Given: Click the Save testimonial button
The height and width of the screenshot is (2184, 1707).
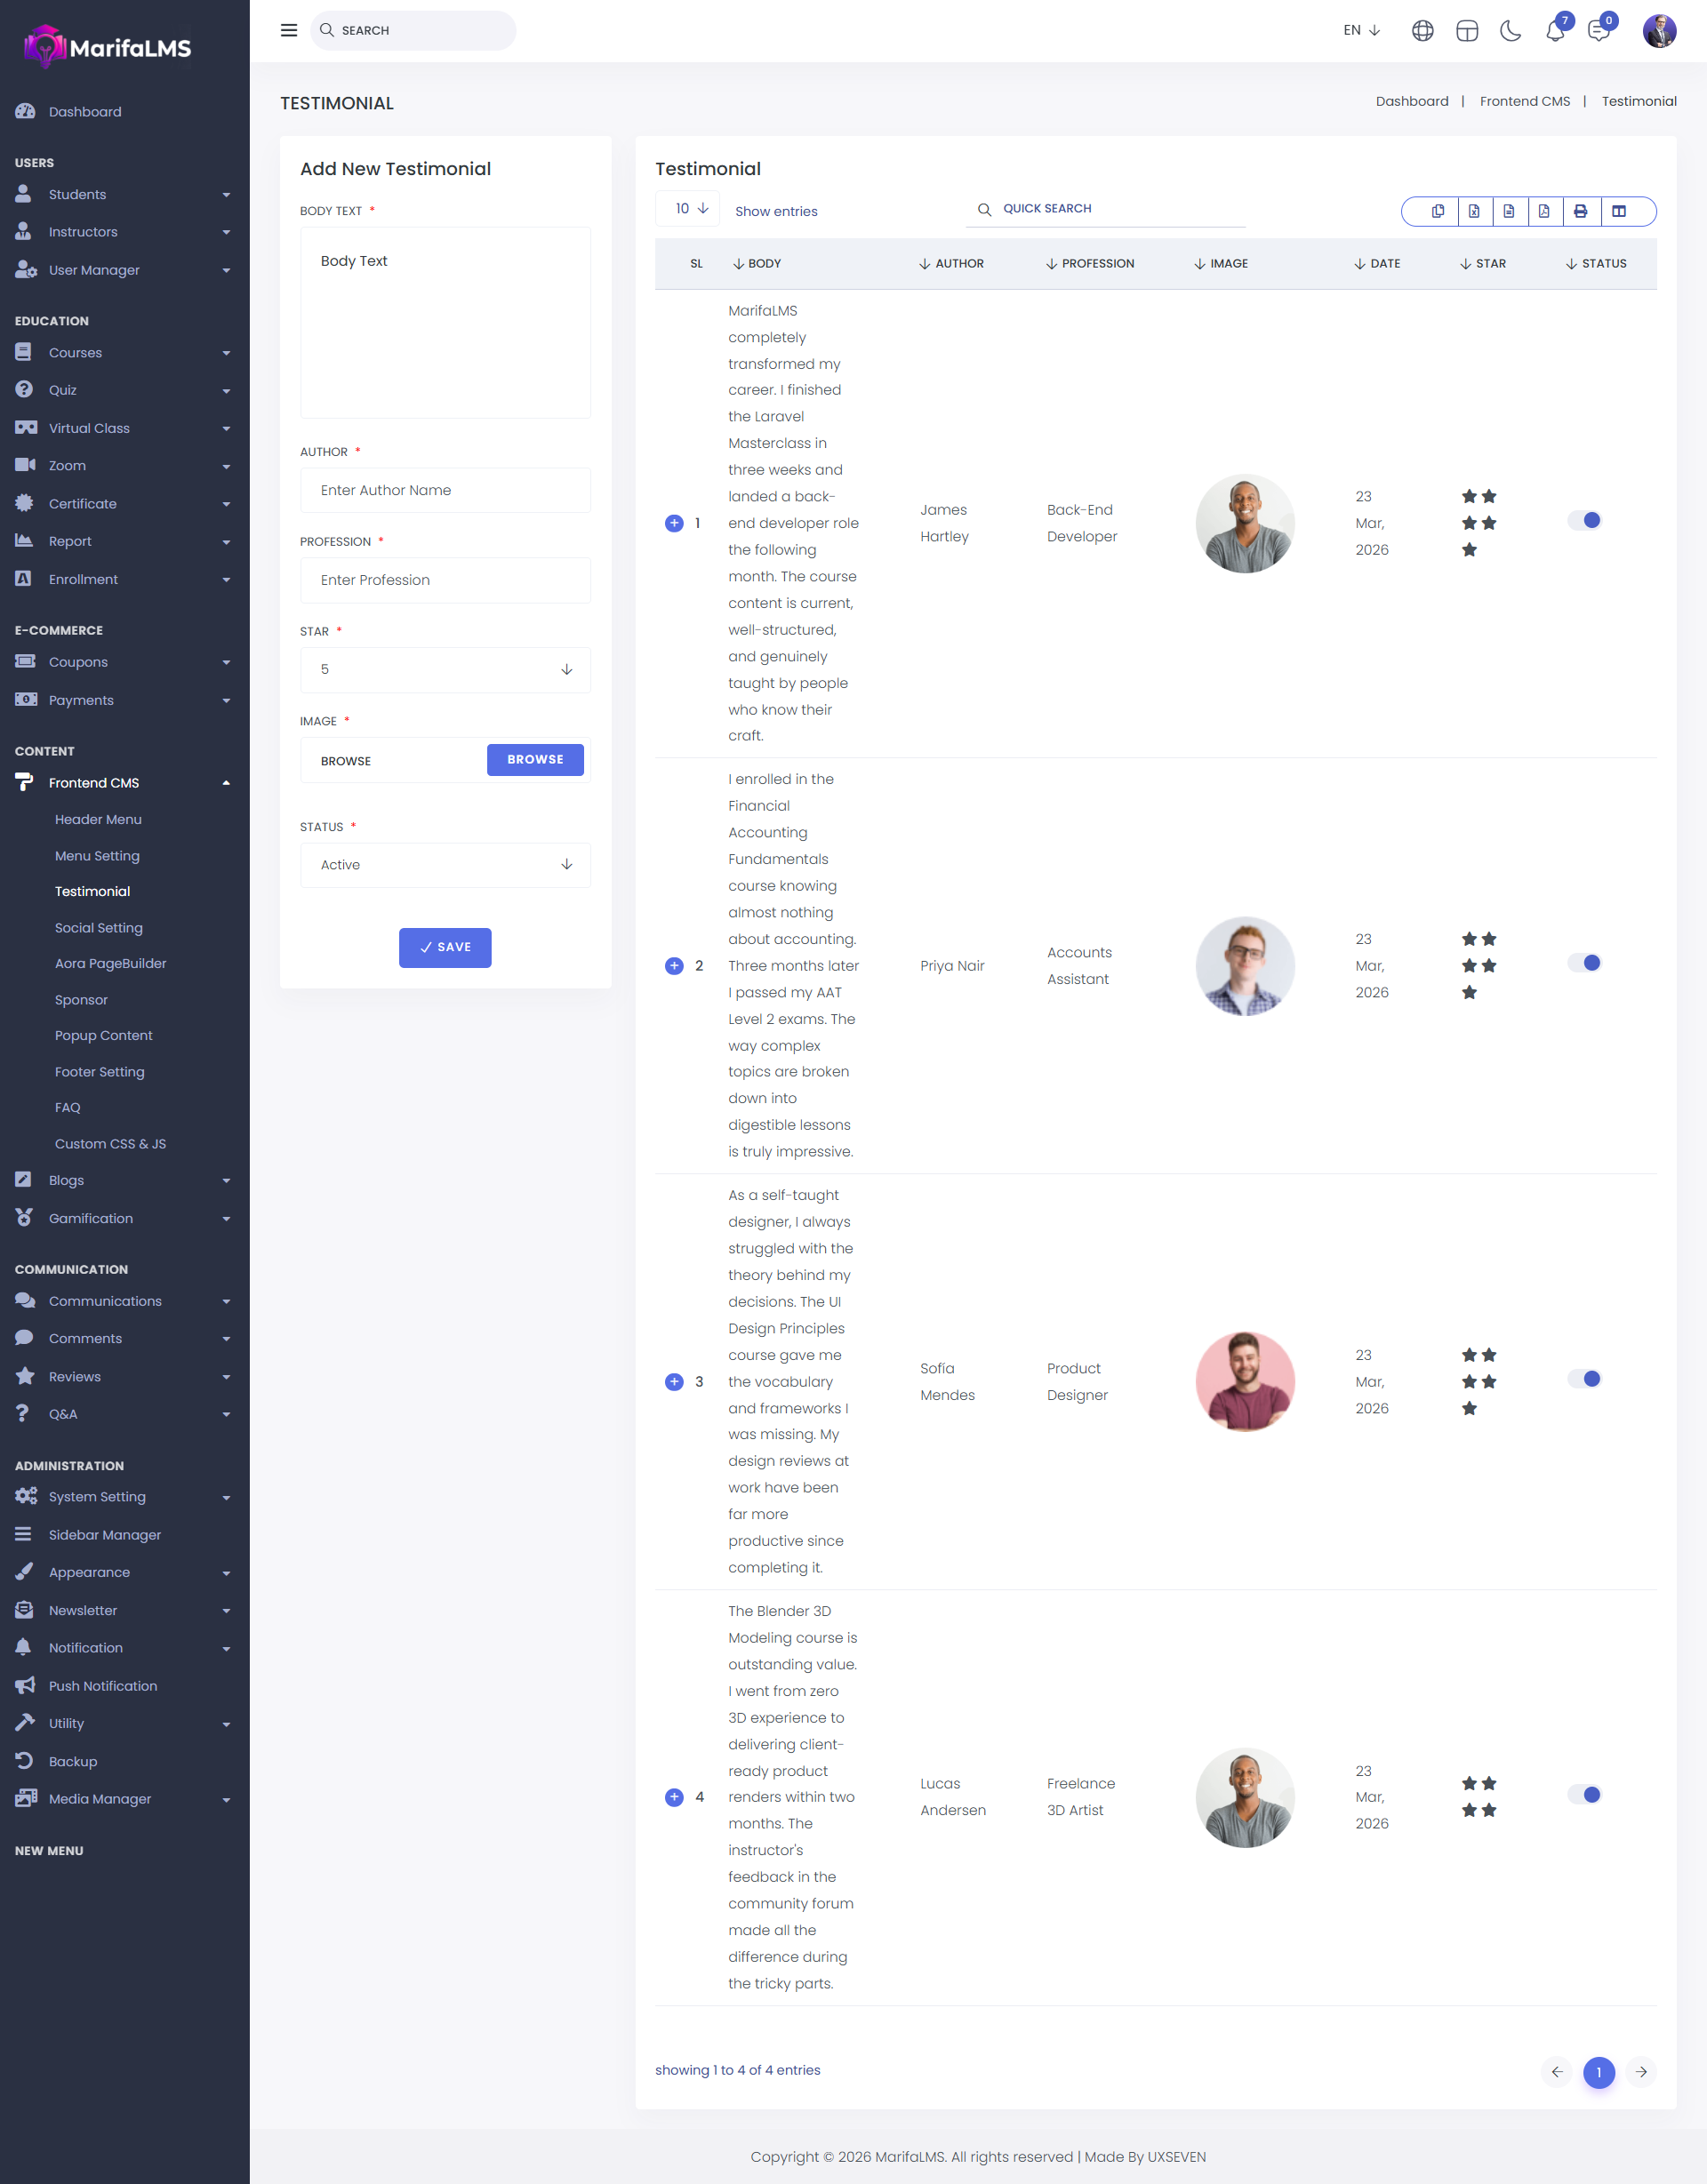Looking at the screenshot, I should [x=445, y=947].
